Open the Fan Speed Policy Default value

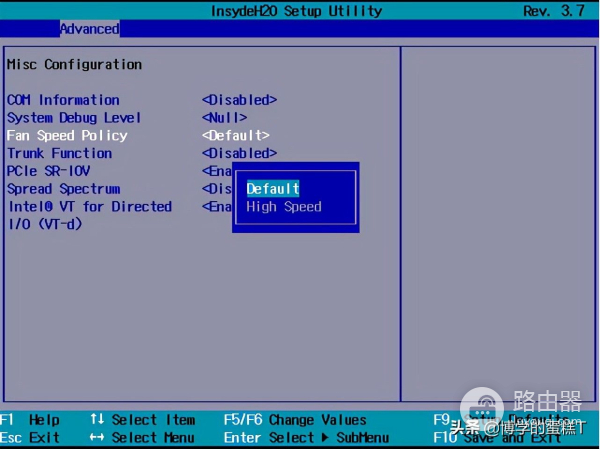click(x=236, y=135)
